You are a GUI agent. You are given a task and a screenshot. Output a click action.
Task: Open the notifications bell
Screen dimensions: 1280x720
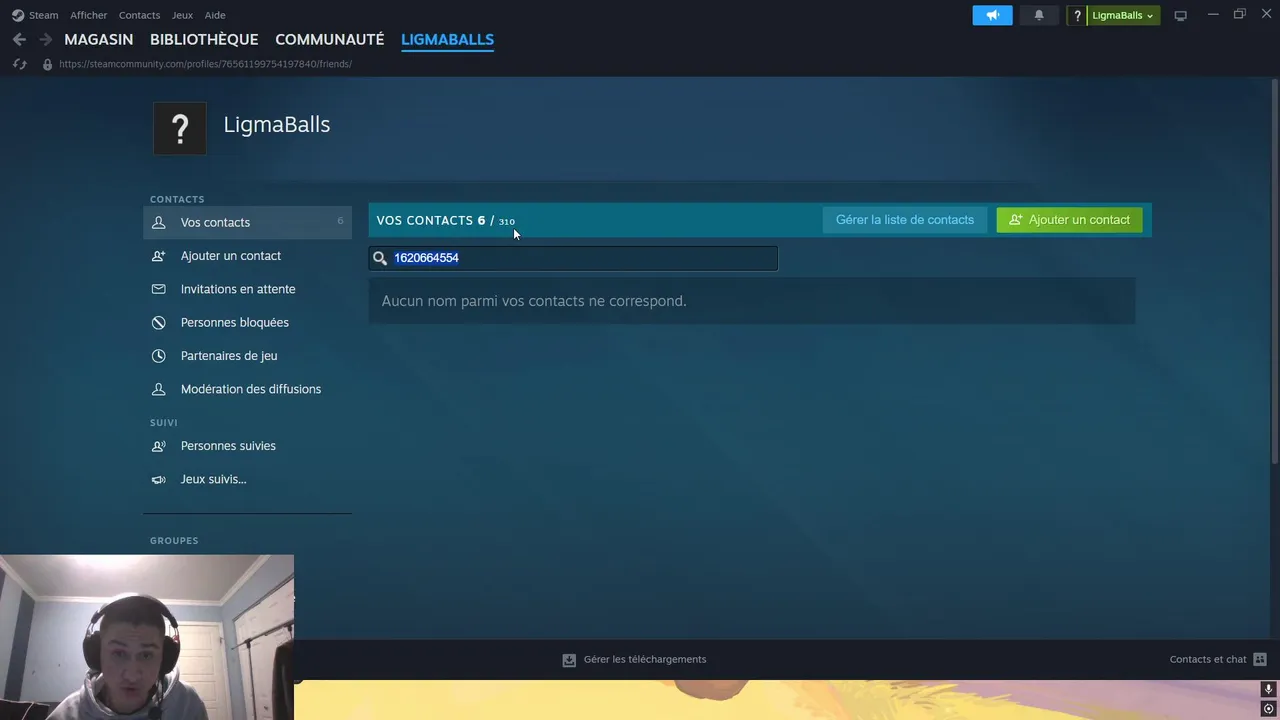click(1039, 15)
